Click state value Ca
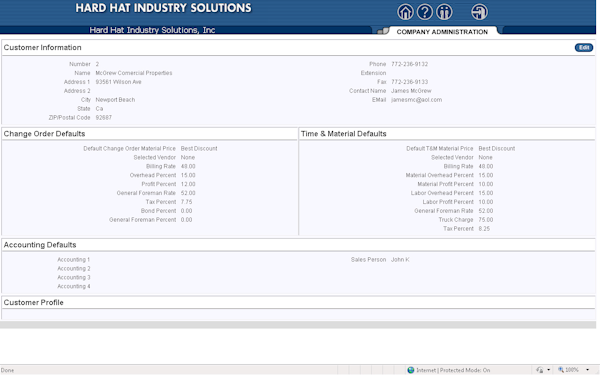Screen dimensions: 600x375 99,109
